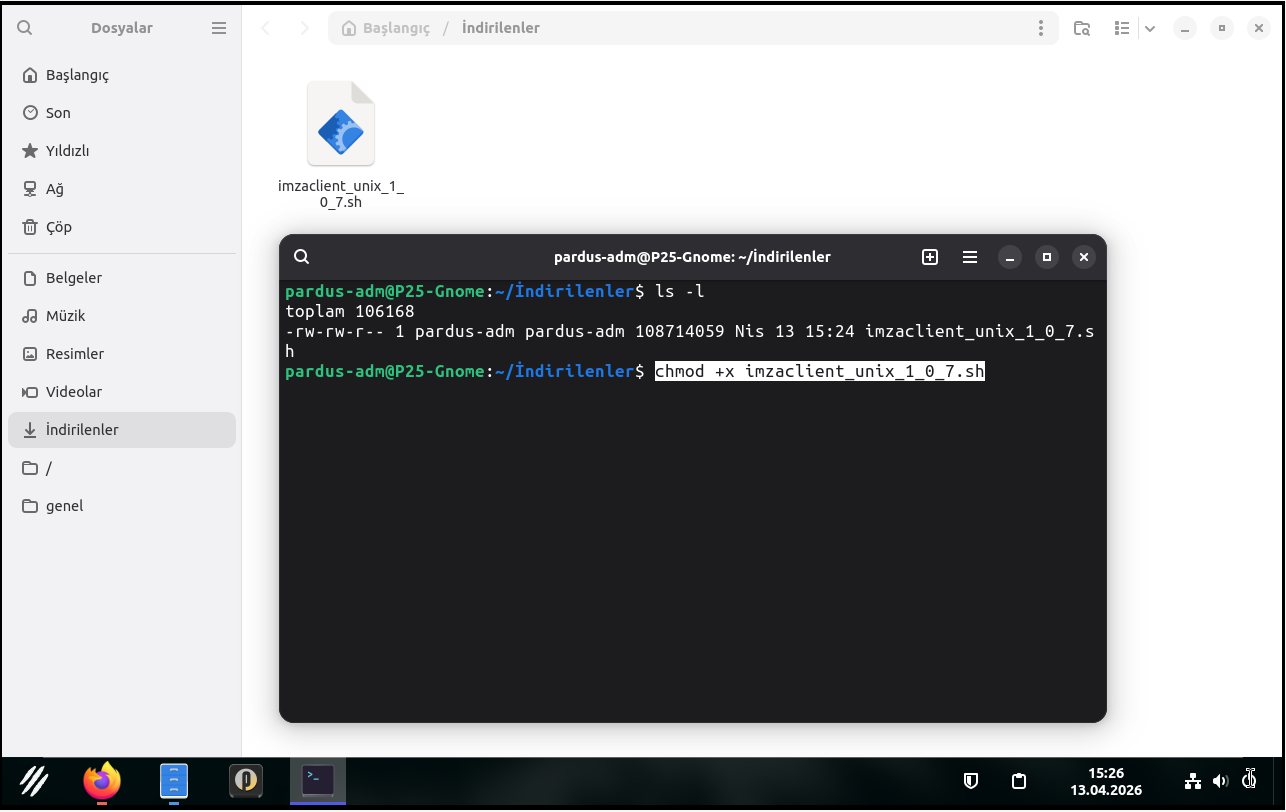Maximize the terminal window
The height and width of the screenshot is (812, 1286).
(1047, 257)
